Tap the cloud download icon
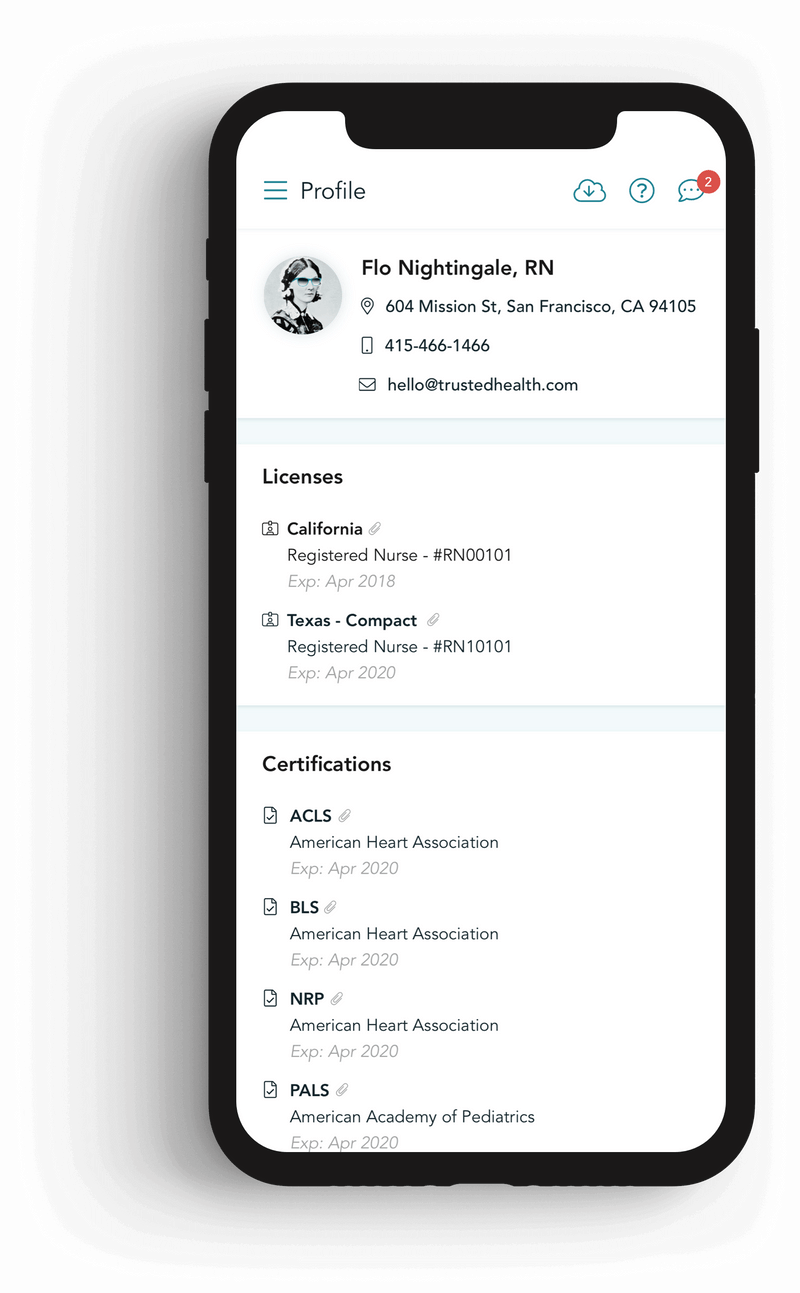This screenshot has height=1293, width=800. click(589, 190)
